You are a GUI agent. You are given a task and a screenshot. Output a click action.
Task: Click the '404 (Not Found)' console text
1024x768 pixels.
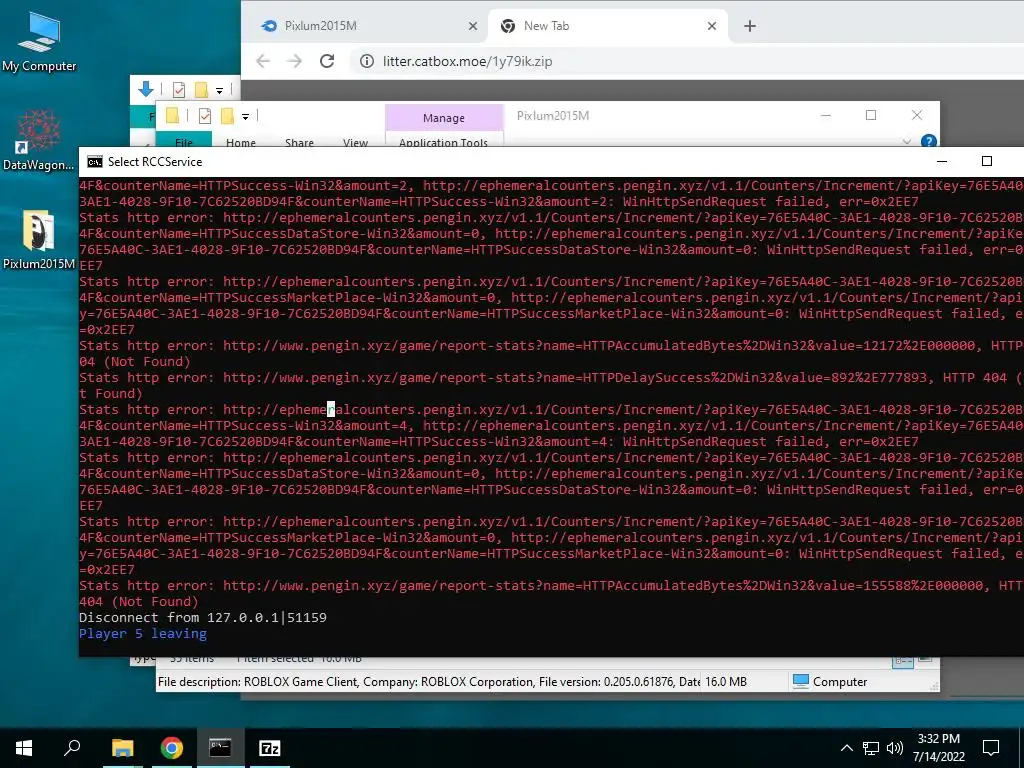coord(138,601)
